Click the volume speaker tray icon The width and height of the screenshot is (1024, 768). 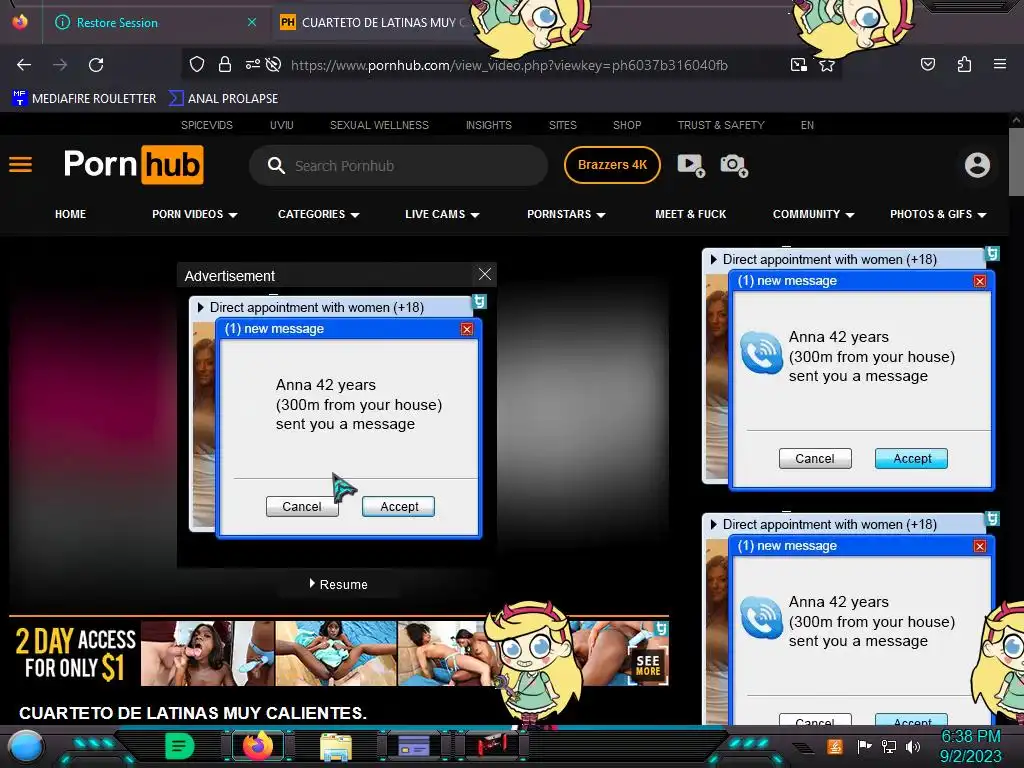tap(913, 746)
